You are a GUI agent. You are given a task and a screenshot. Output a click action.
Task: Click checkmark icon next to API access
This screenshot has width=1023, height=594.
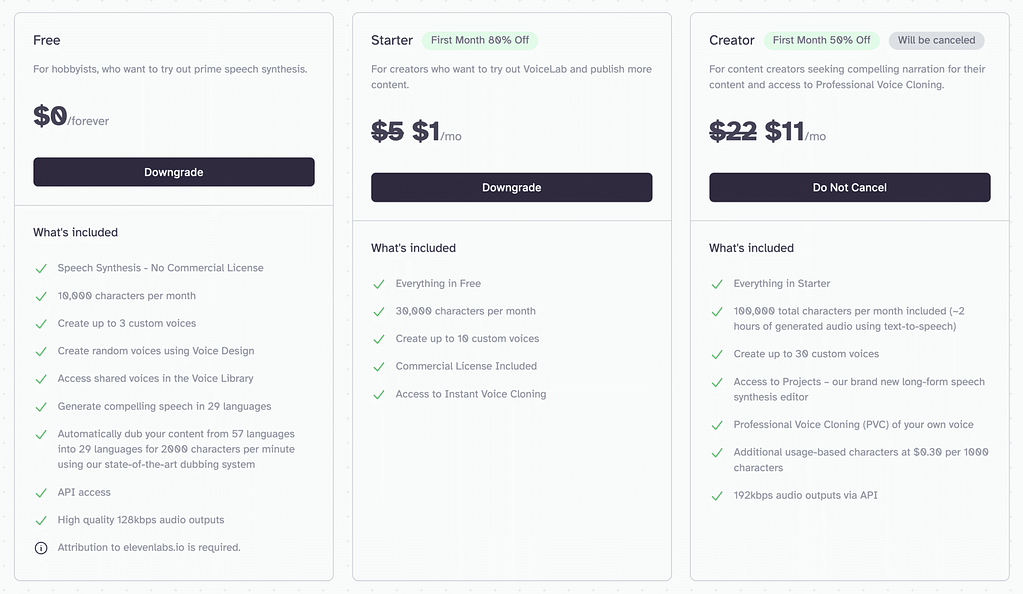[x=41, y=493]
